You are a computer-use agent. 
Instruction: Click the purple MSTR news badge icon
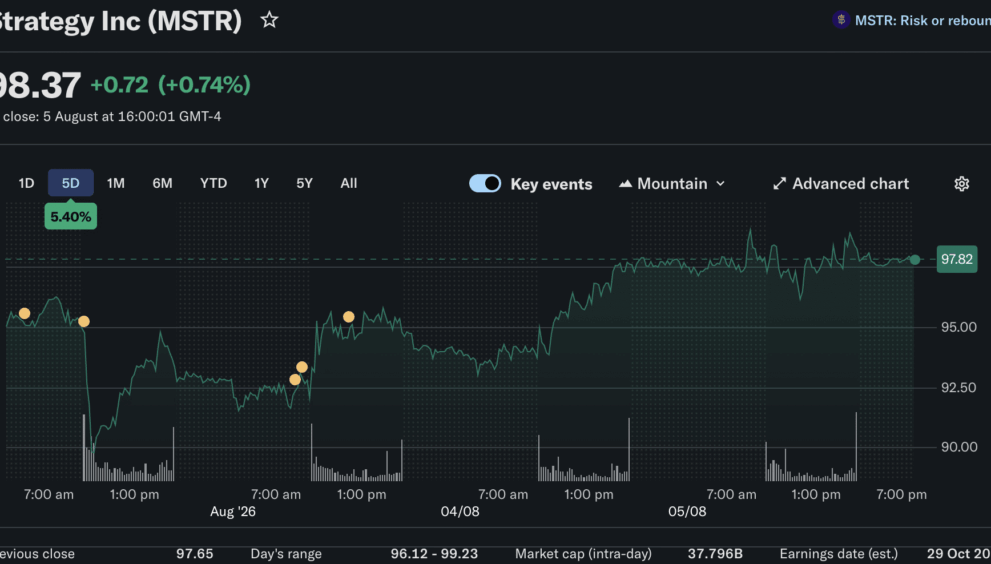coord(841,20)
